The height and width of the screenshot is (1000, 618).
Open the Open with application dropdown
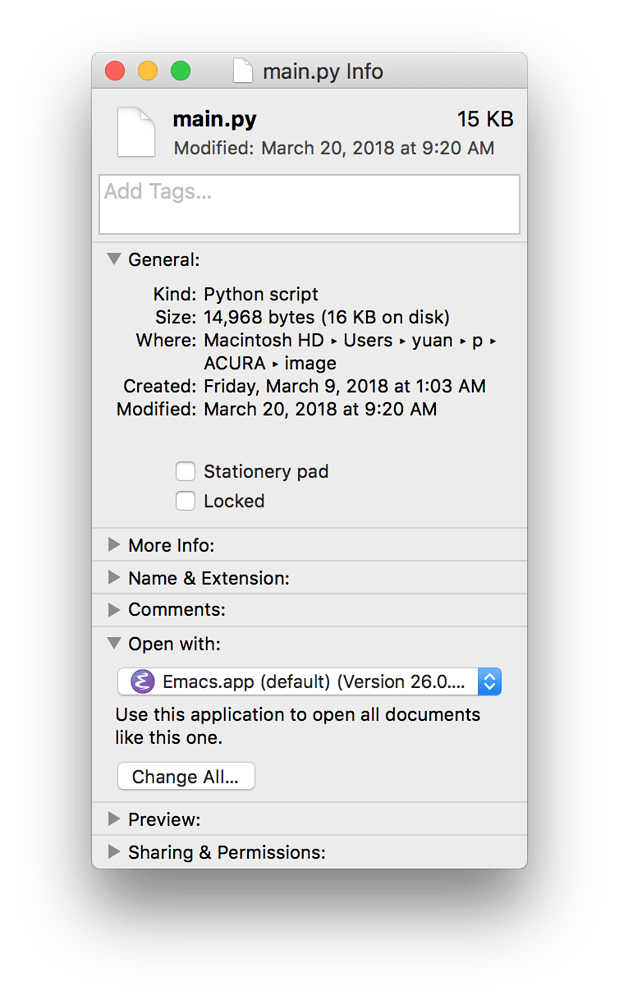(x=489, y=681)
